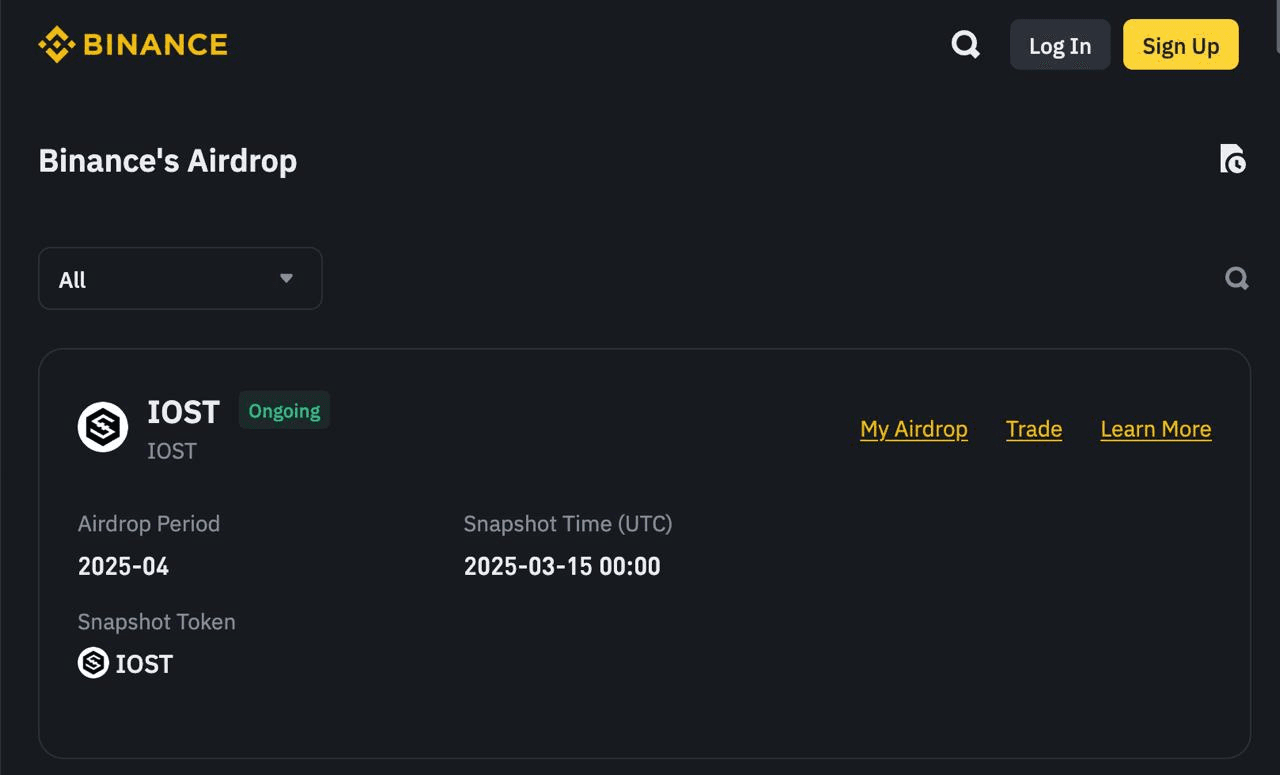Screen dimensions: 1280x775
Task: Select the Binance diamond logo mark
Action: tap(57, 44)
